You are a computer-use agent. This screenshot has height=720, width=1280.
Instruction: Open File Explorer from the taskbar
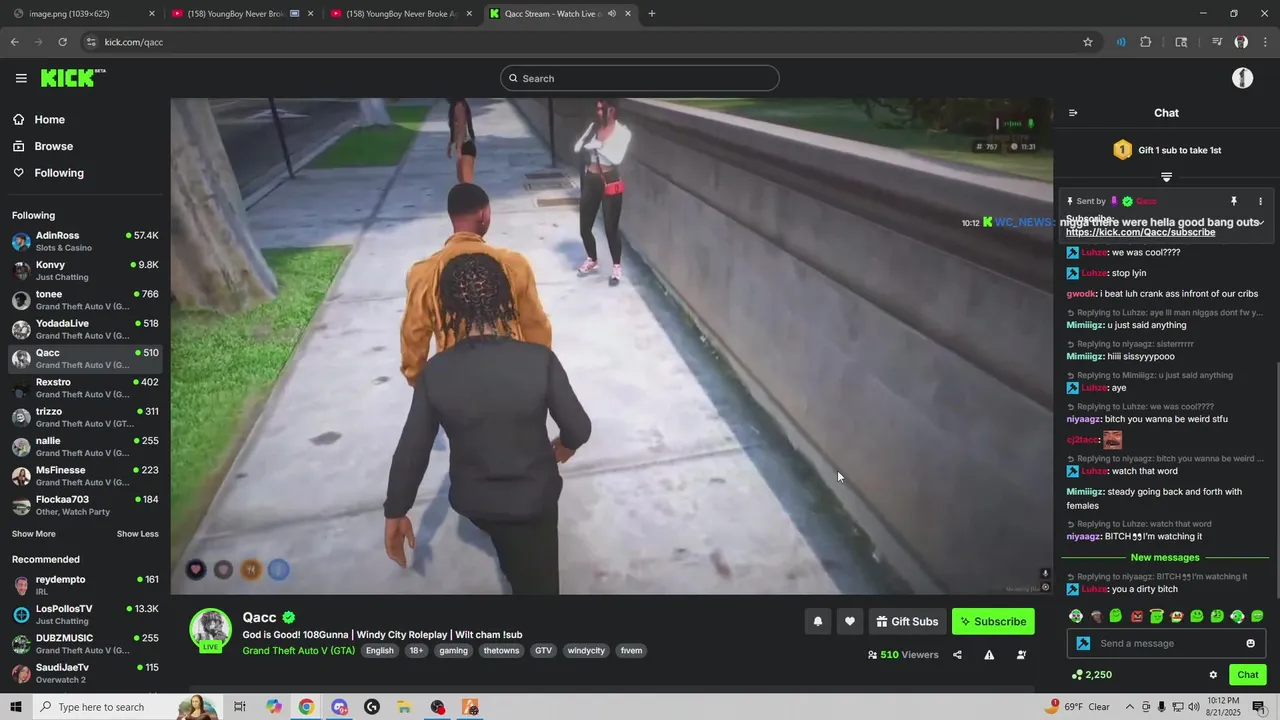click(x=404, y=707)
